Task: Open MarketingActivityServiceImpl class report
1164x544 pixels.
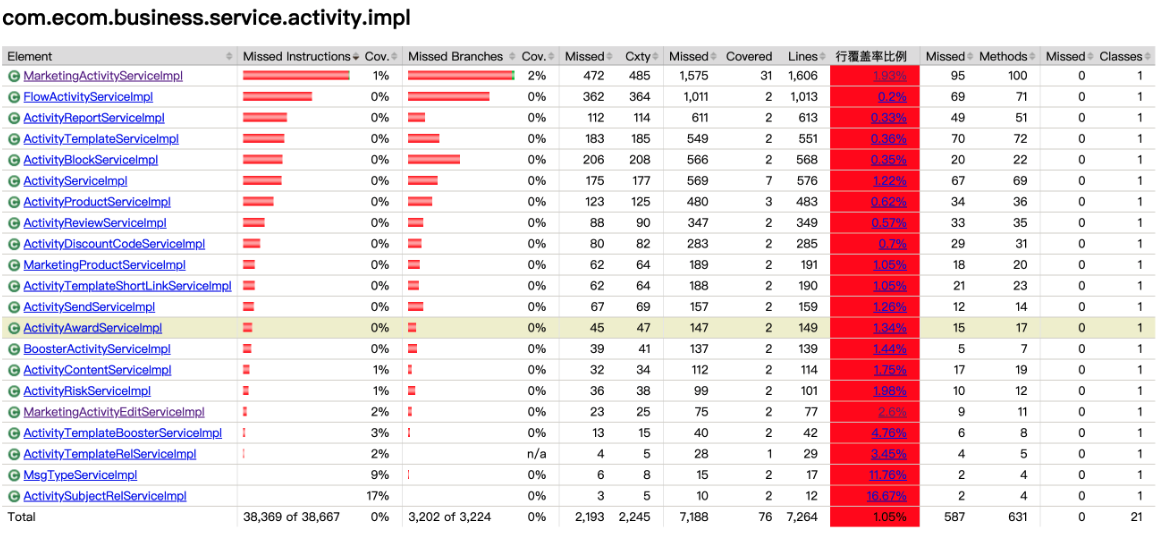Action: coord(103,76)
